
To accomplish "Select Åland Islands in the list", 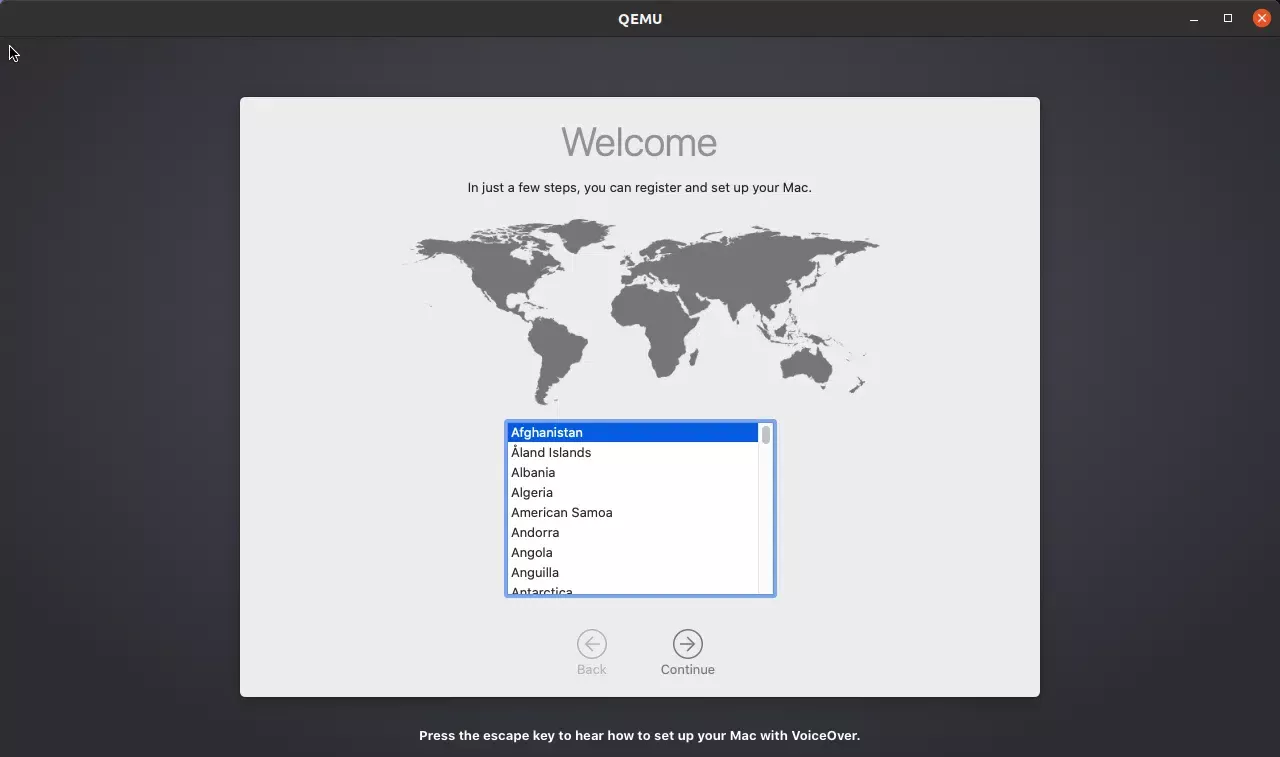I will (632, 453).
